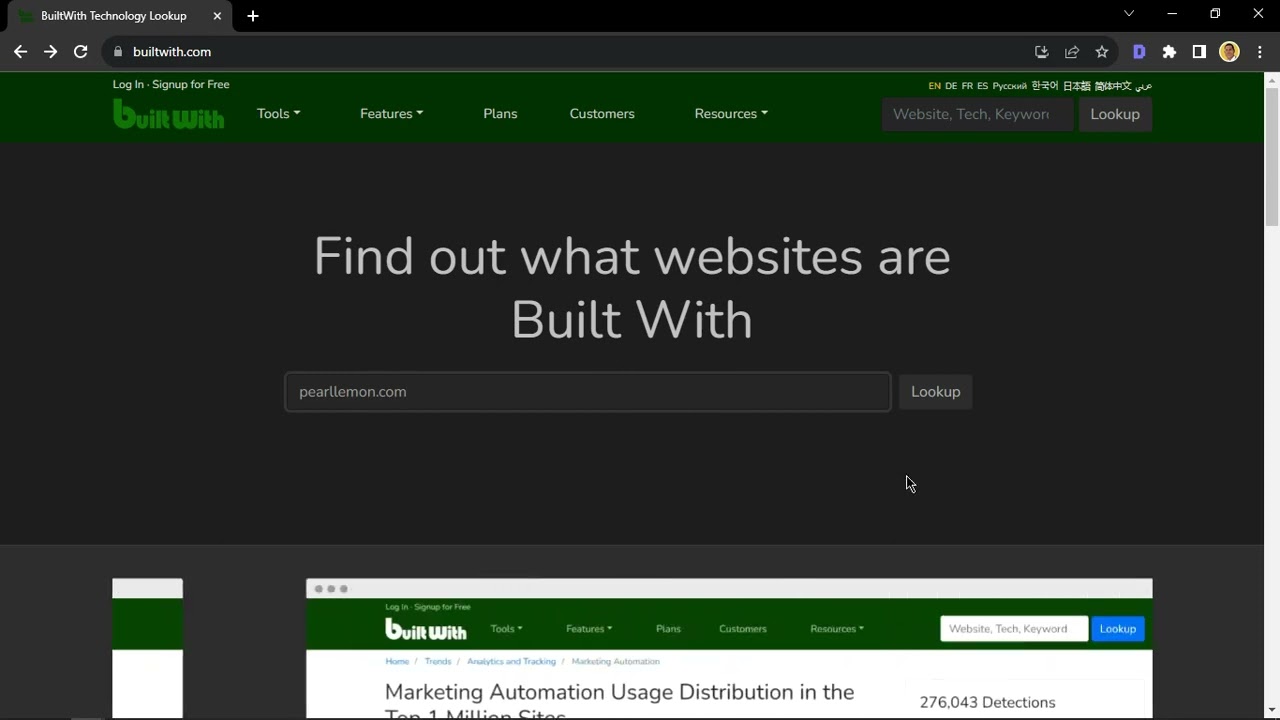Open the site info lock icon
Viewport: 1280px width, 720px height.
(118, 52)
